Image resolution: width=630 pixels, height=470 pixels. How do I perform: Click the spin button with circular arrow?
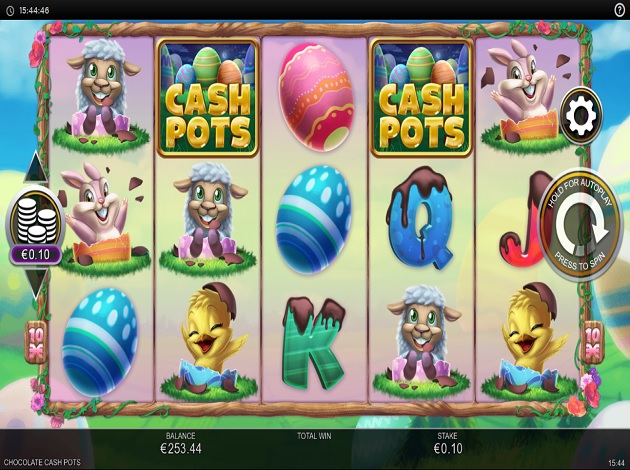(581, 225)
